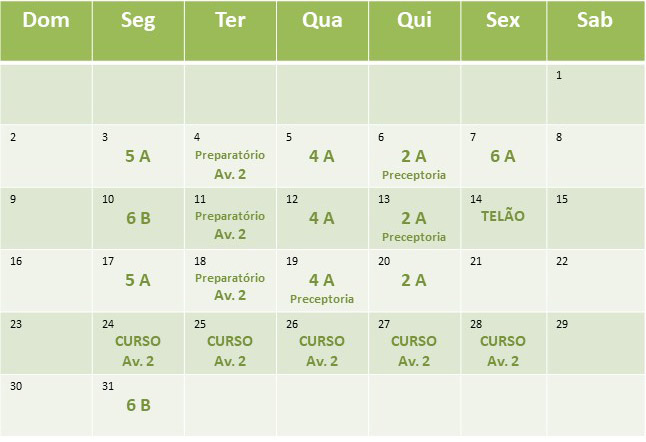Screen dimensions: 646x442
Task: Click day 30 cell
Action: coord(46,405)
